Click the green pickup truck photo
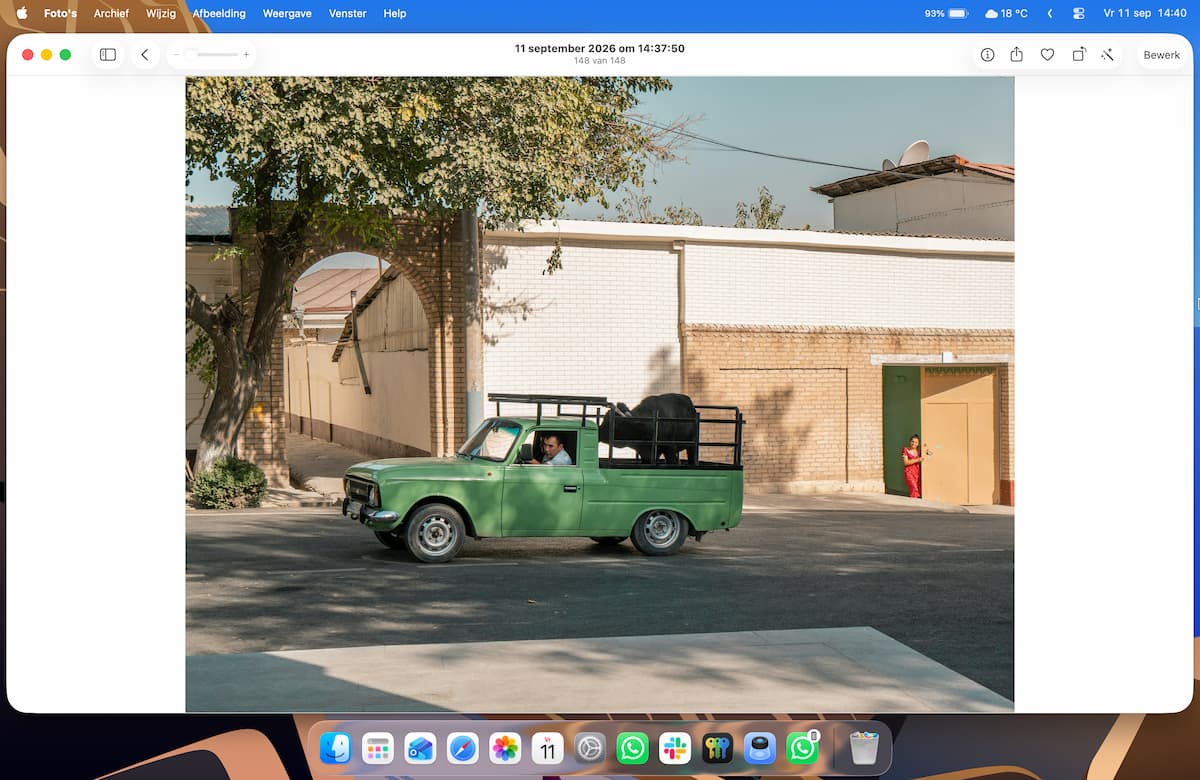The image size is (1200, 780). pyautogui.click(x=600, y=394)
